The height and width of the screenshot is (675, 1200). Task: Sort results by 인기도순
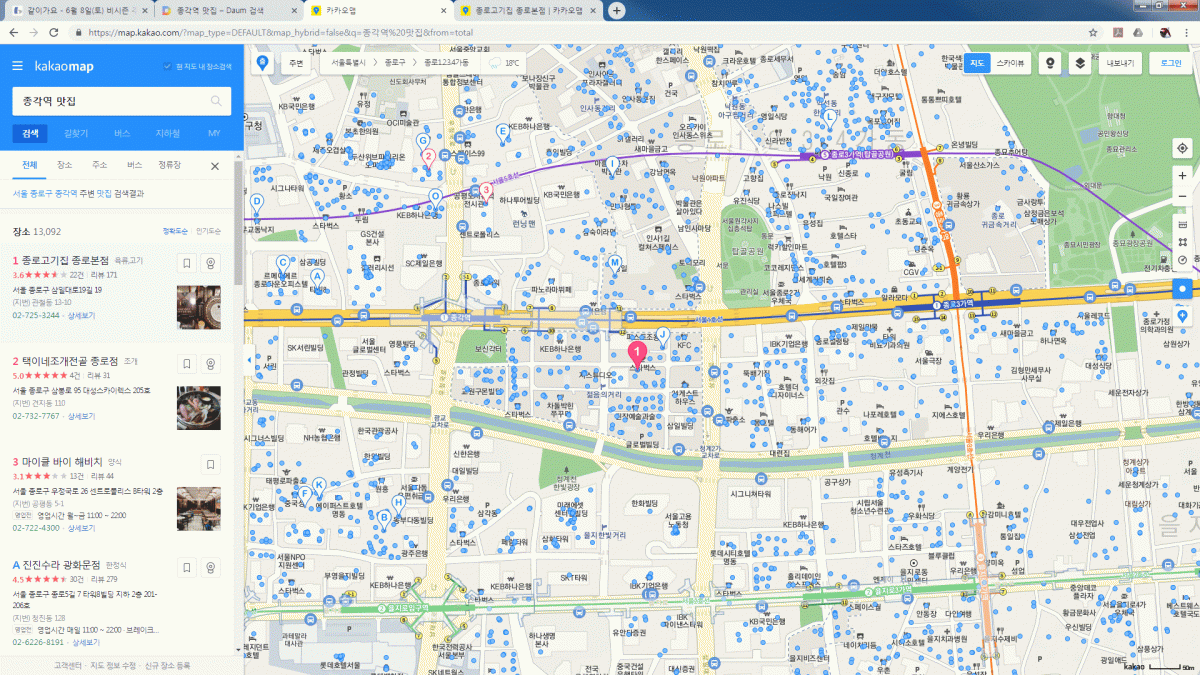(x=208, y=231)
